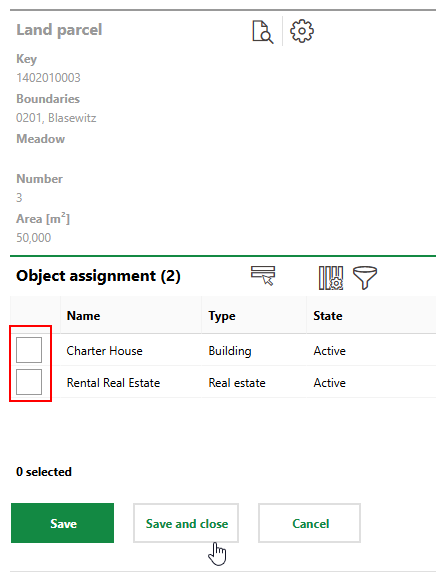Open the filter funnel icon
Image resolution: width=436 pixels, height=572 pixels.
pos(365,278)
